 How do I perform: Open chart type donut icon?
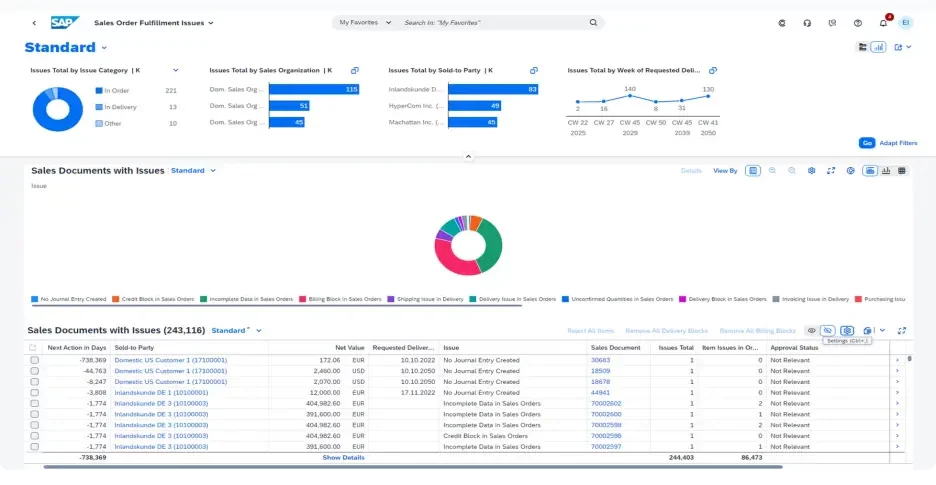click(851, 171)
